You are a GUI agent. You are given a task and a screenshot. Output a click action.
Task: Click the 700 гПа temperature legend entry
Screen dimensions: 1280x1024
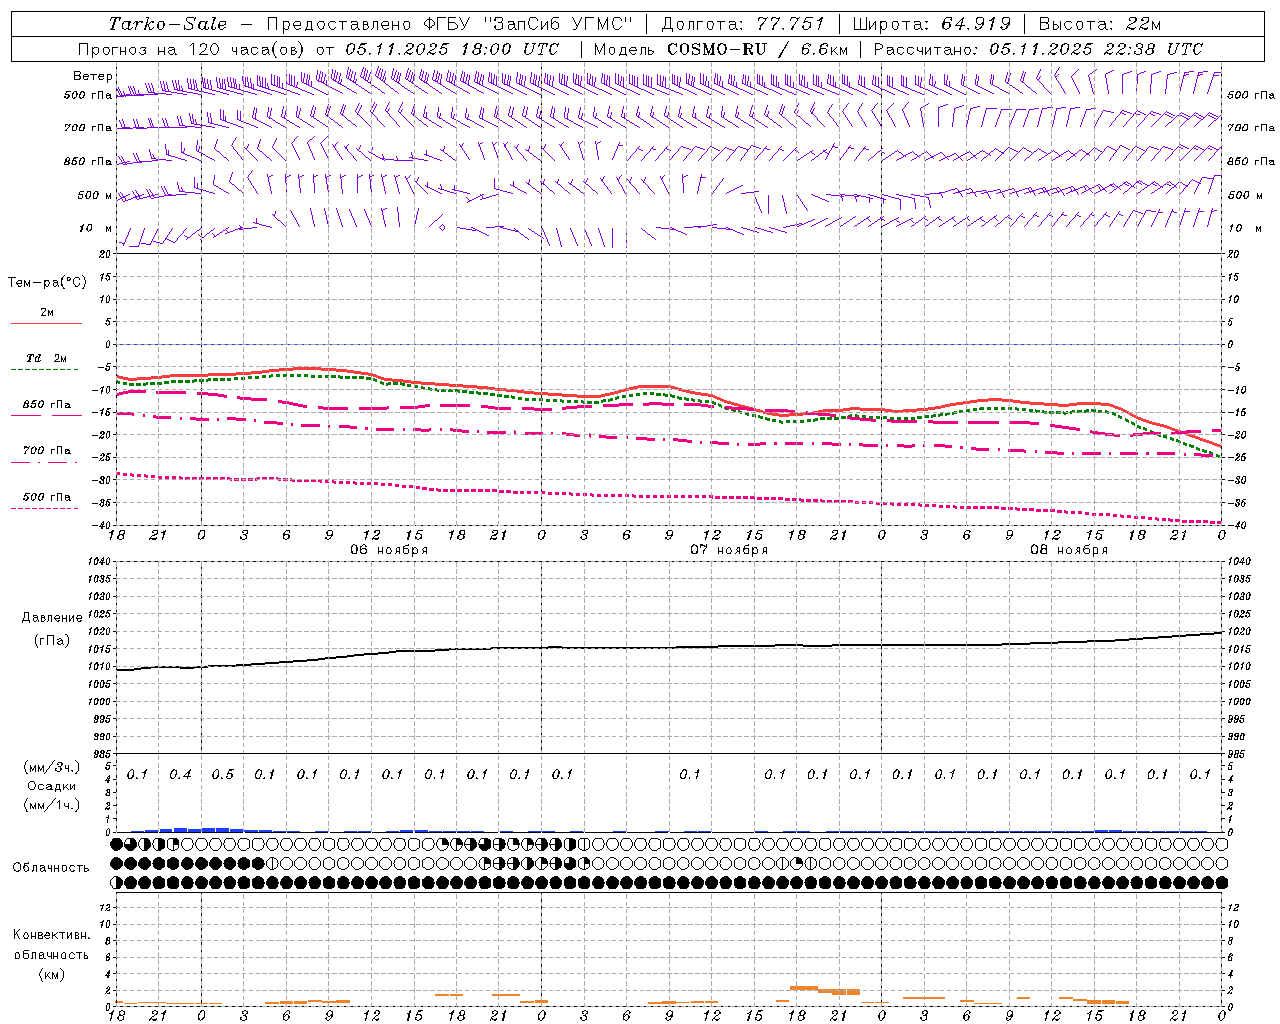47,450
